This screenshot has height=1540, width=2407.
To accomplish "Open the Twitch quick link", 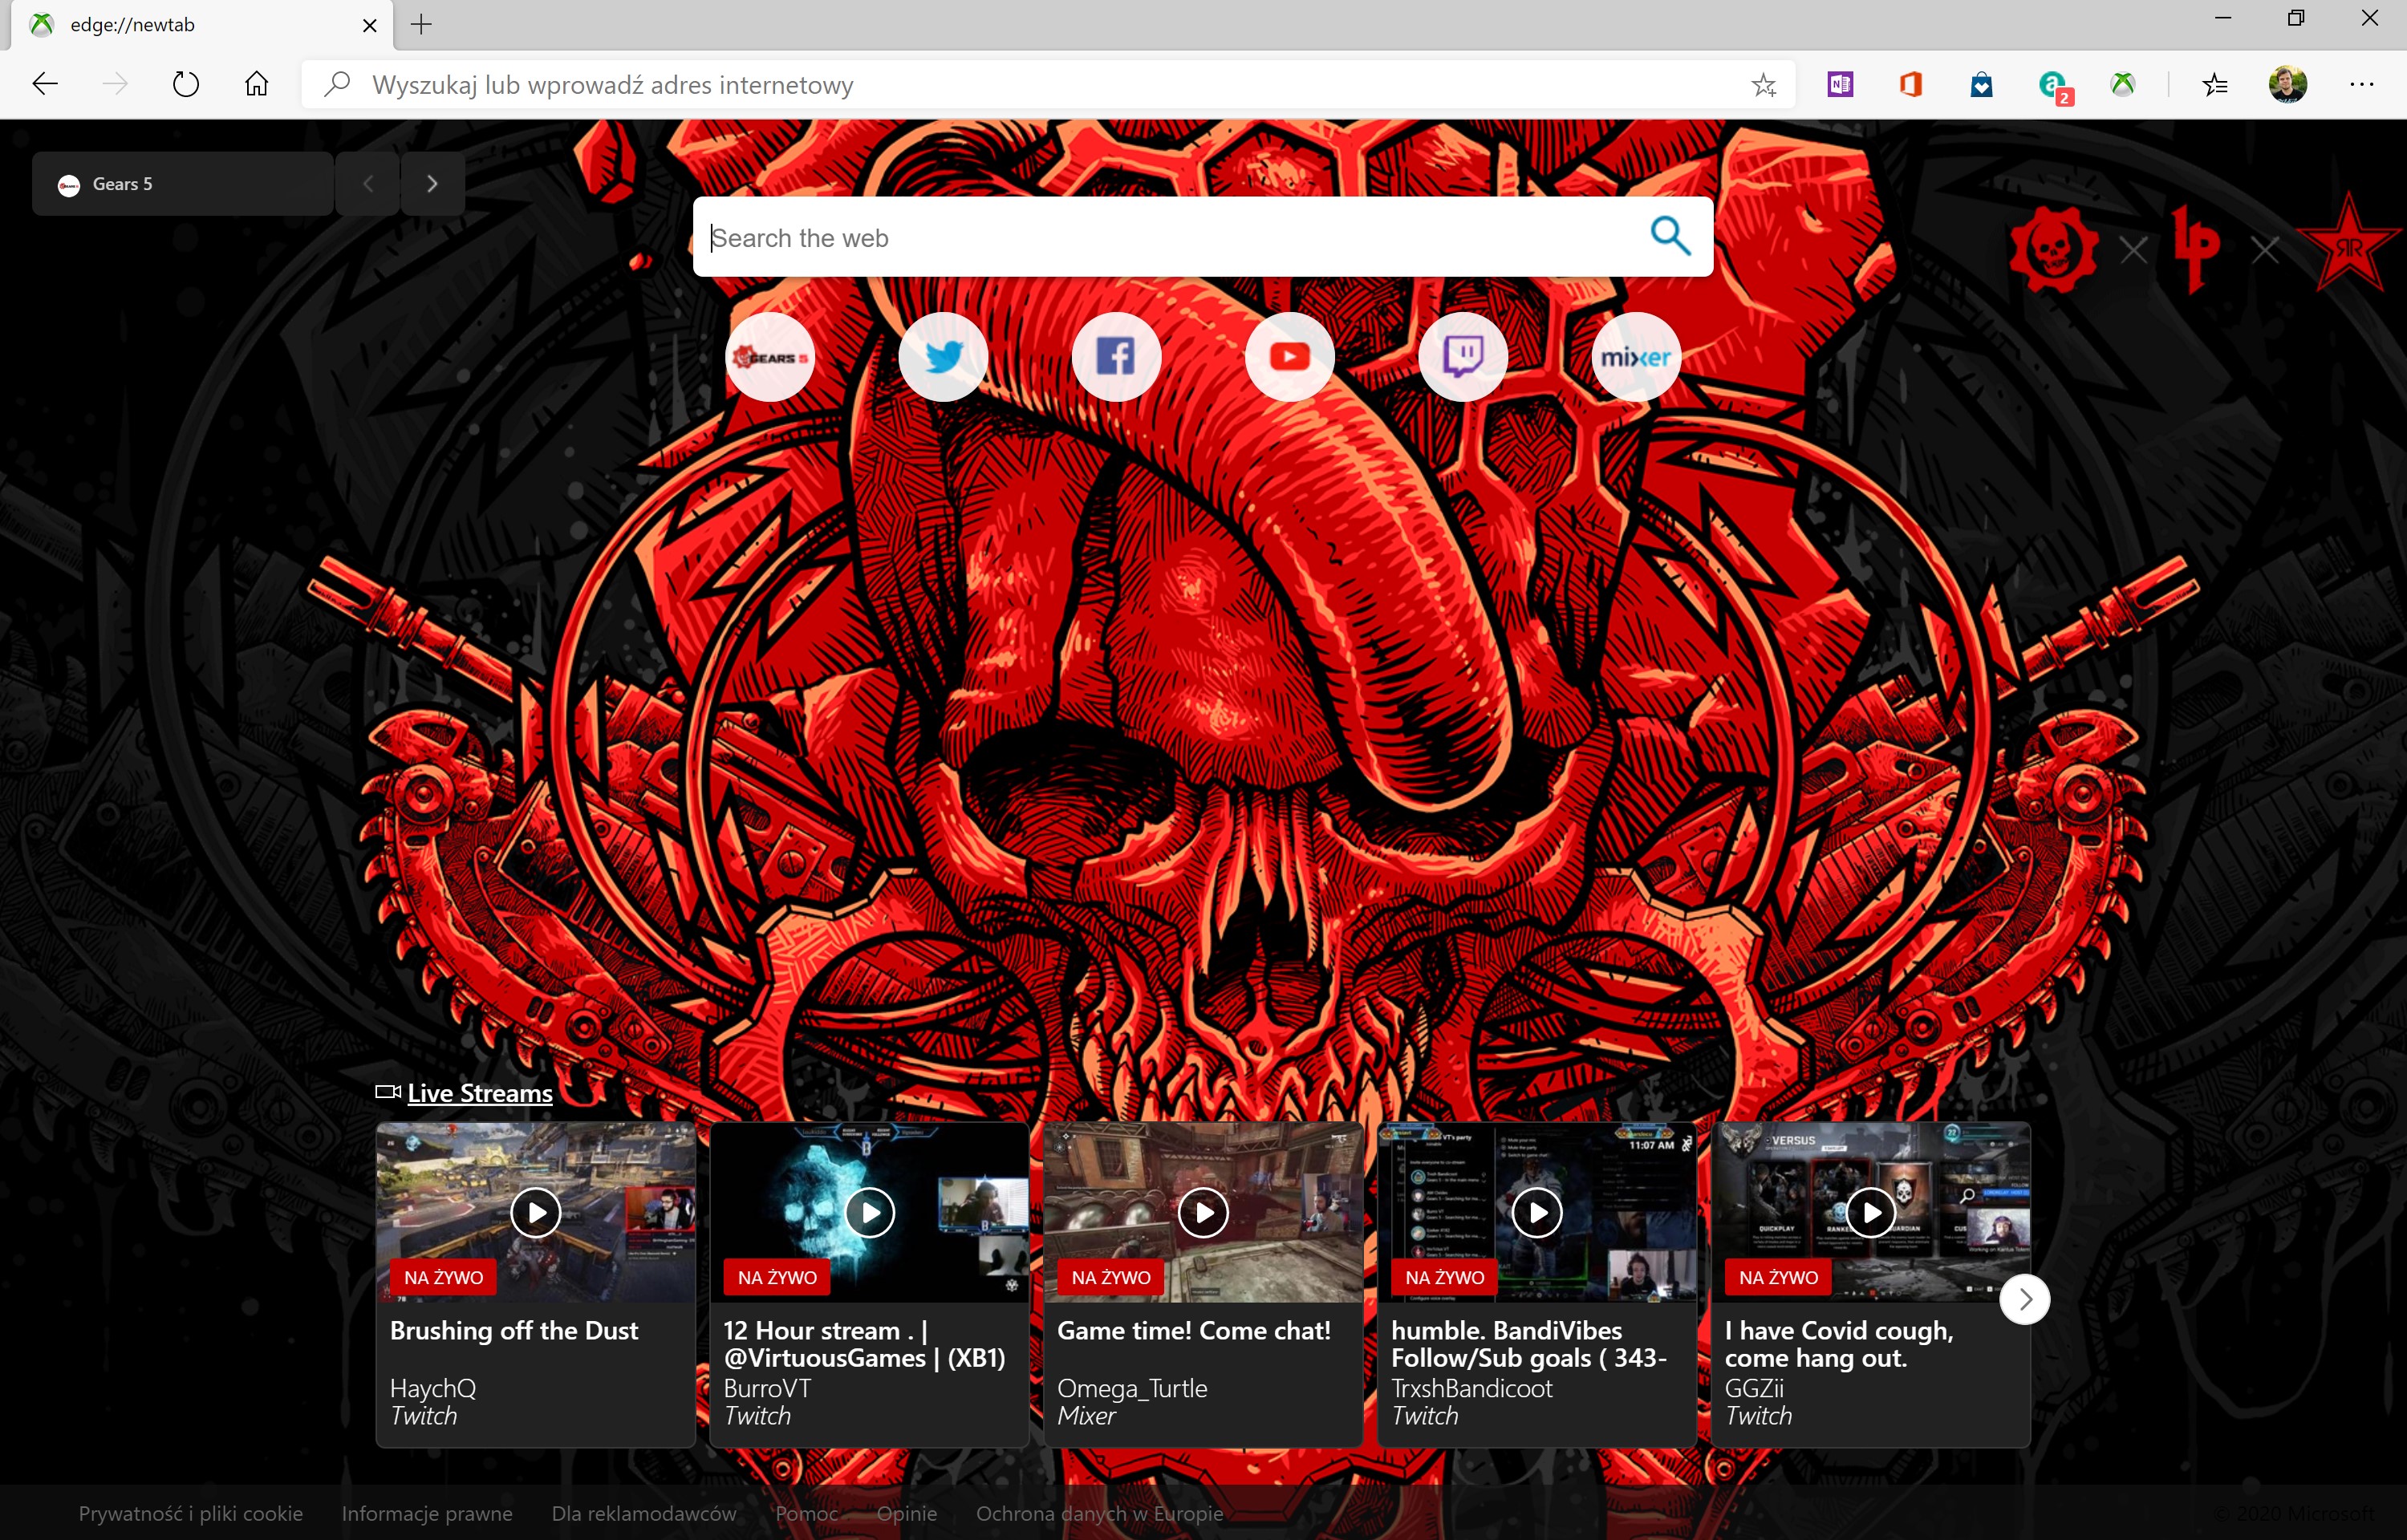I will [x=1463, y=357].
